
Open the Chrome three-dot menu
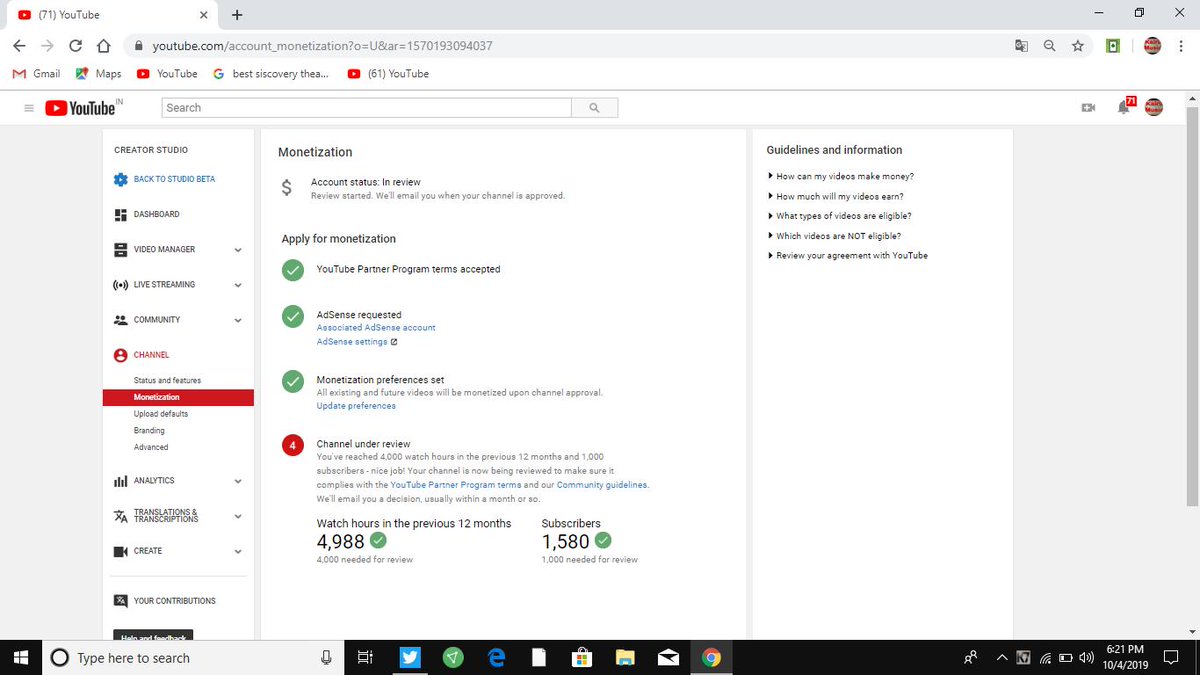(x=1182, y=45)
